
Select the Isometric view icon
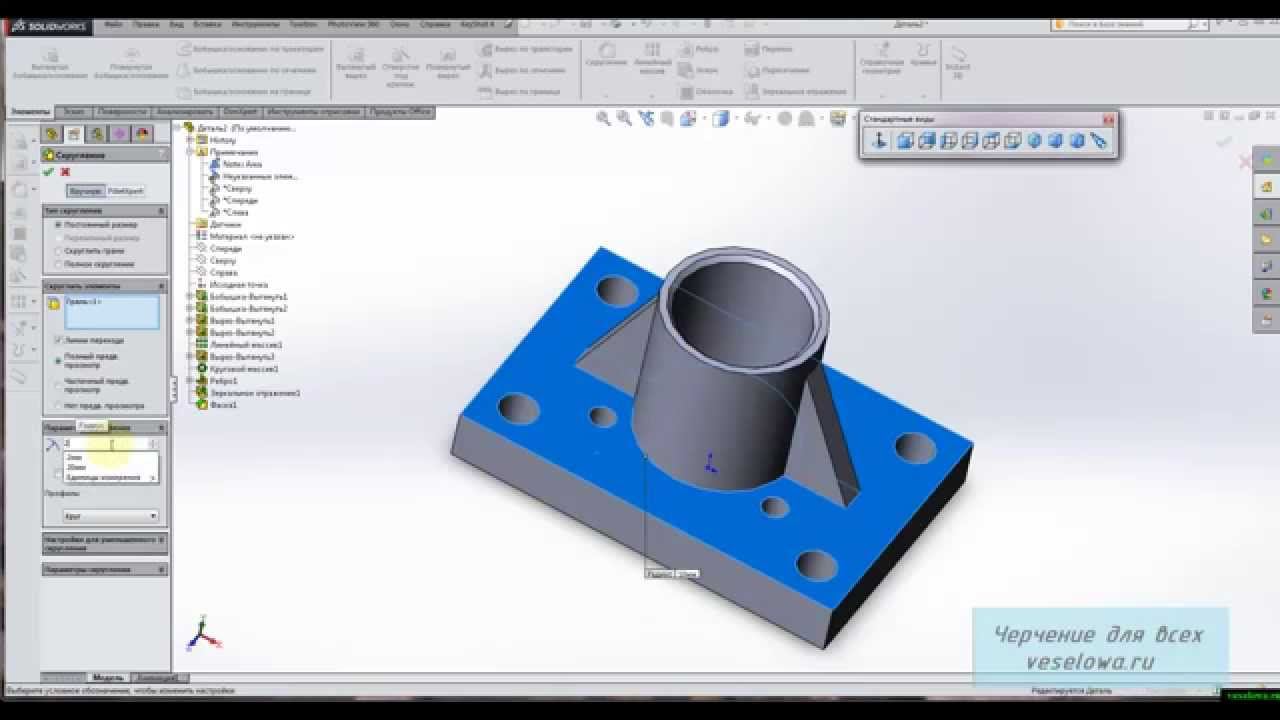tap(1034, 141)
